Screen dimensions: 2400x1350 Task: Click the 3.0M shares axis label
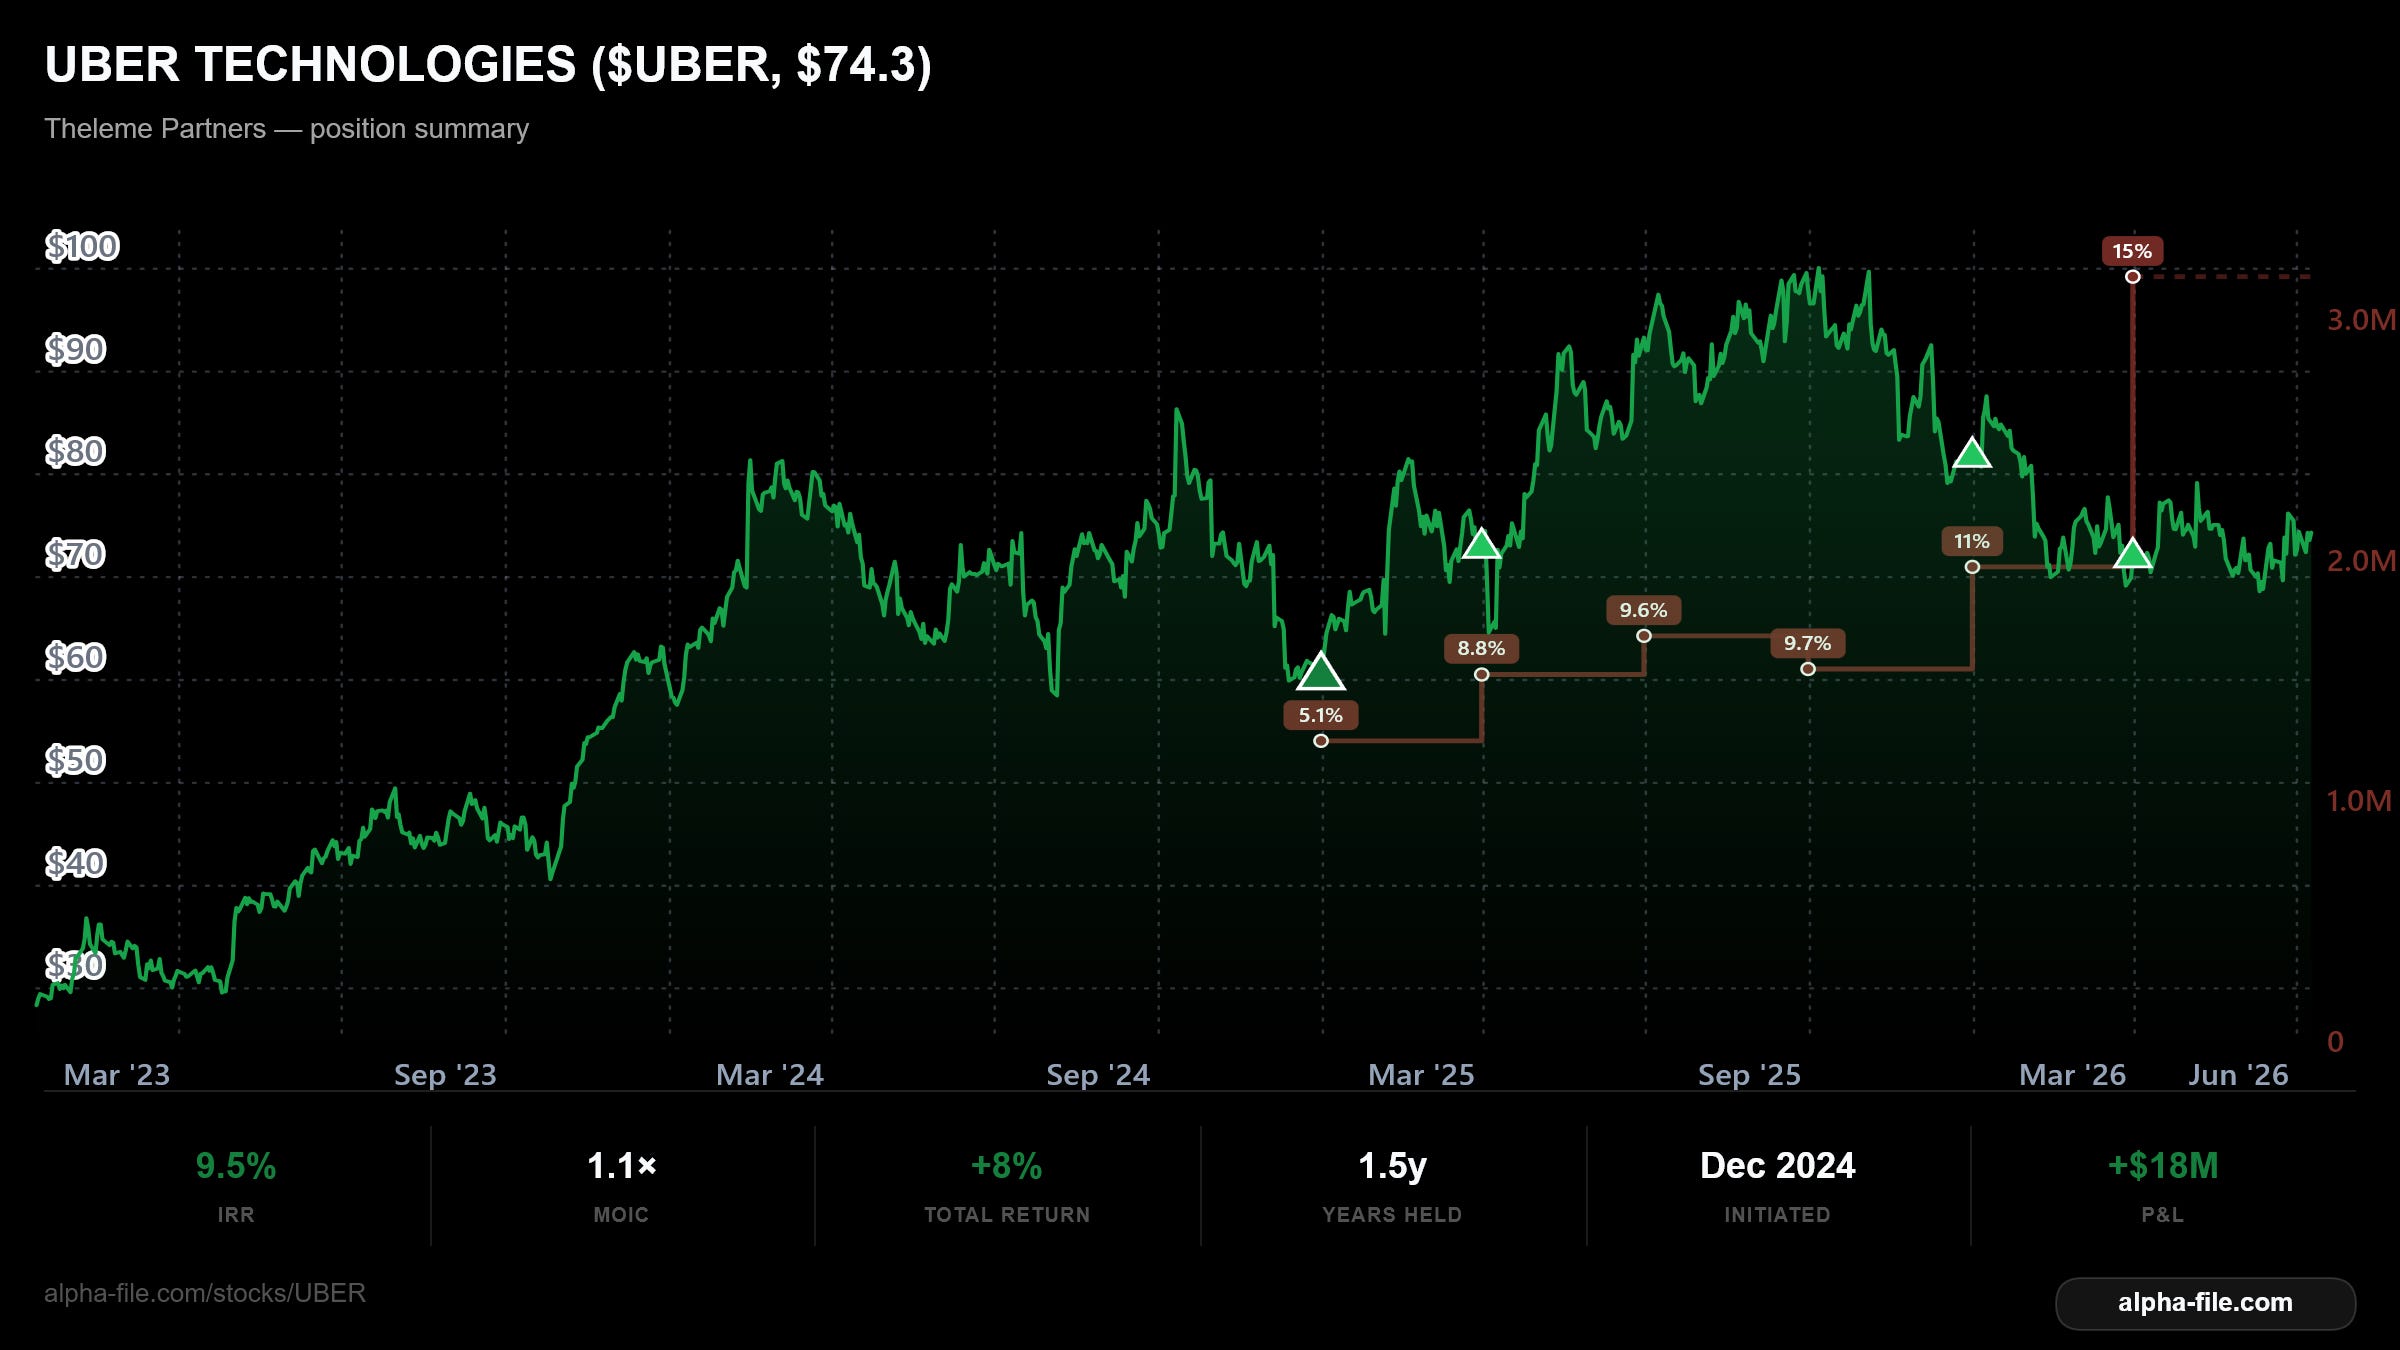[2361, 320]
